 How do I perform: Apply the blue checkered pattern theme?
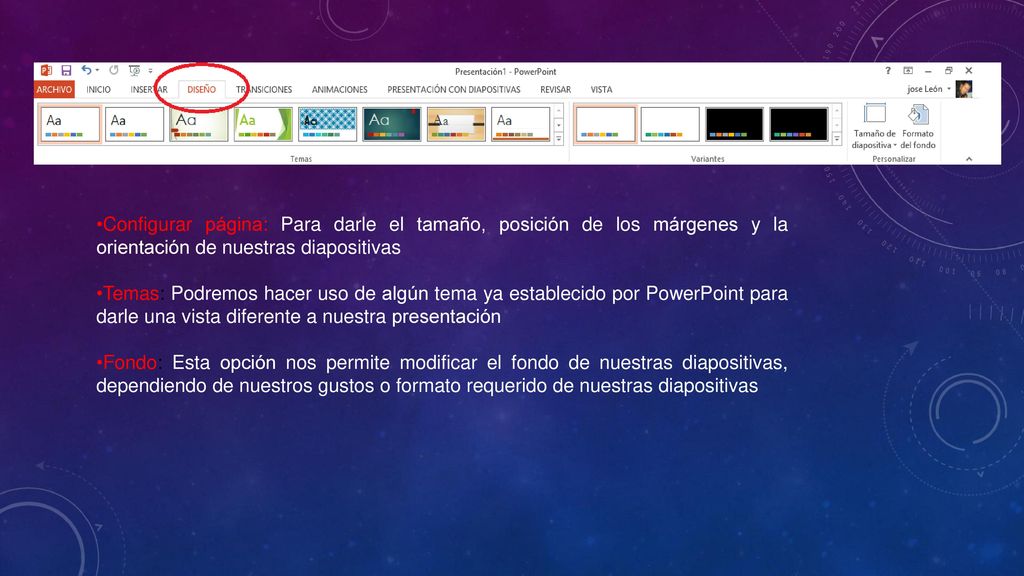327,124
